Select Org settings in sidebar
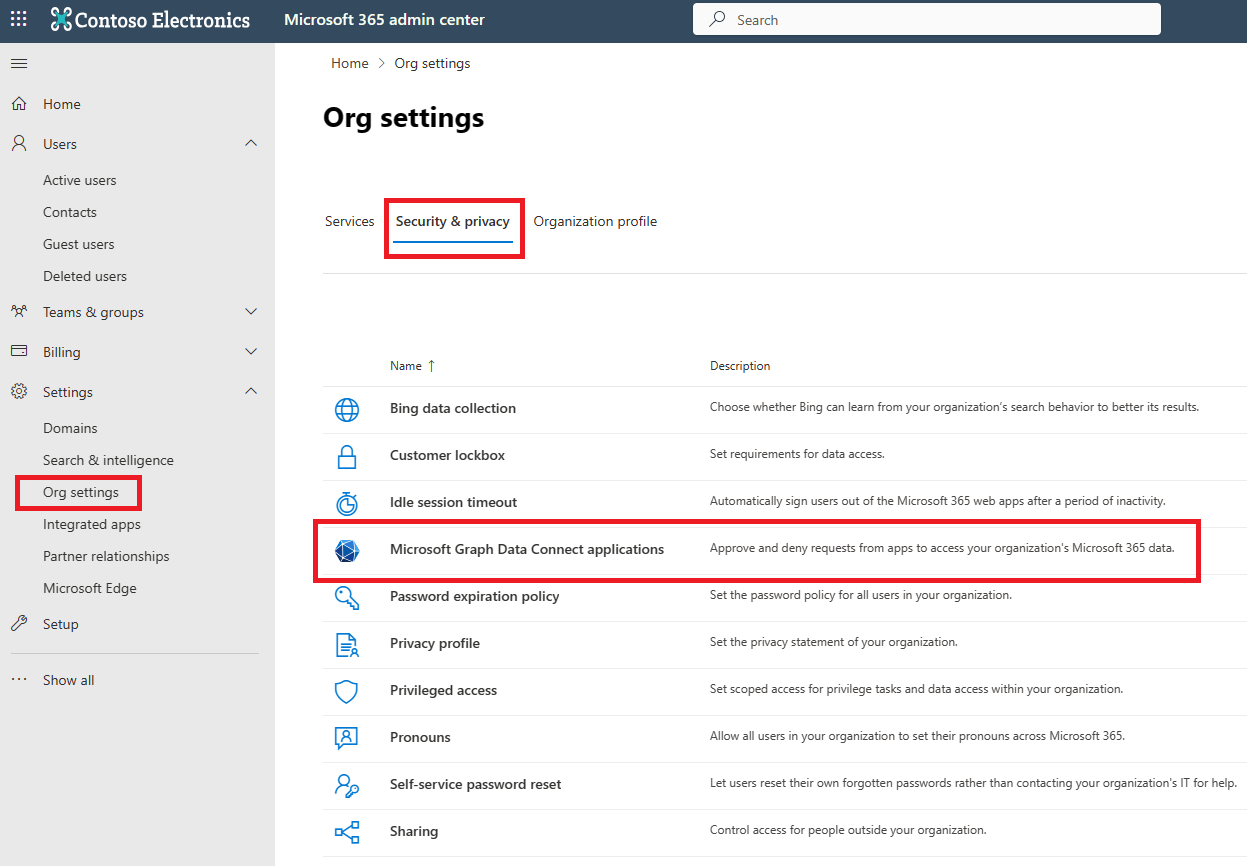The image size is (1247, 866). coord(81,492)
